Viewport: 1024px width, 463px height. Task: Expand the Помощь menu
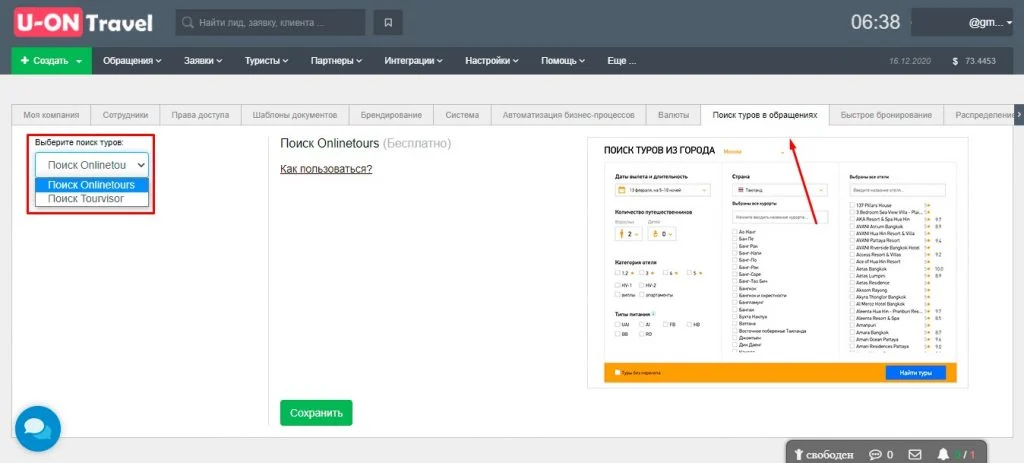tap(563, 61)
